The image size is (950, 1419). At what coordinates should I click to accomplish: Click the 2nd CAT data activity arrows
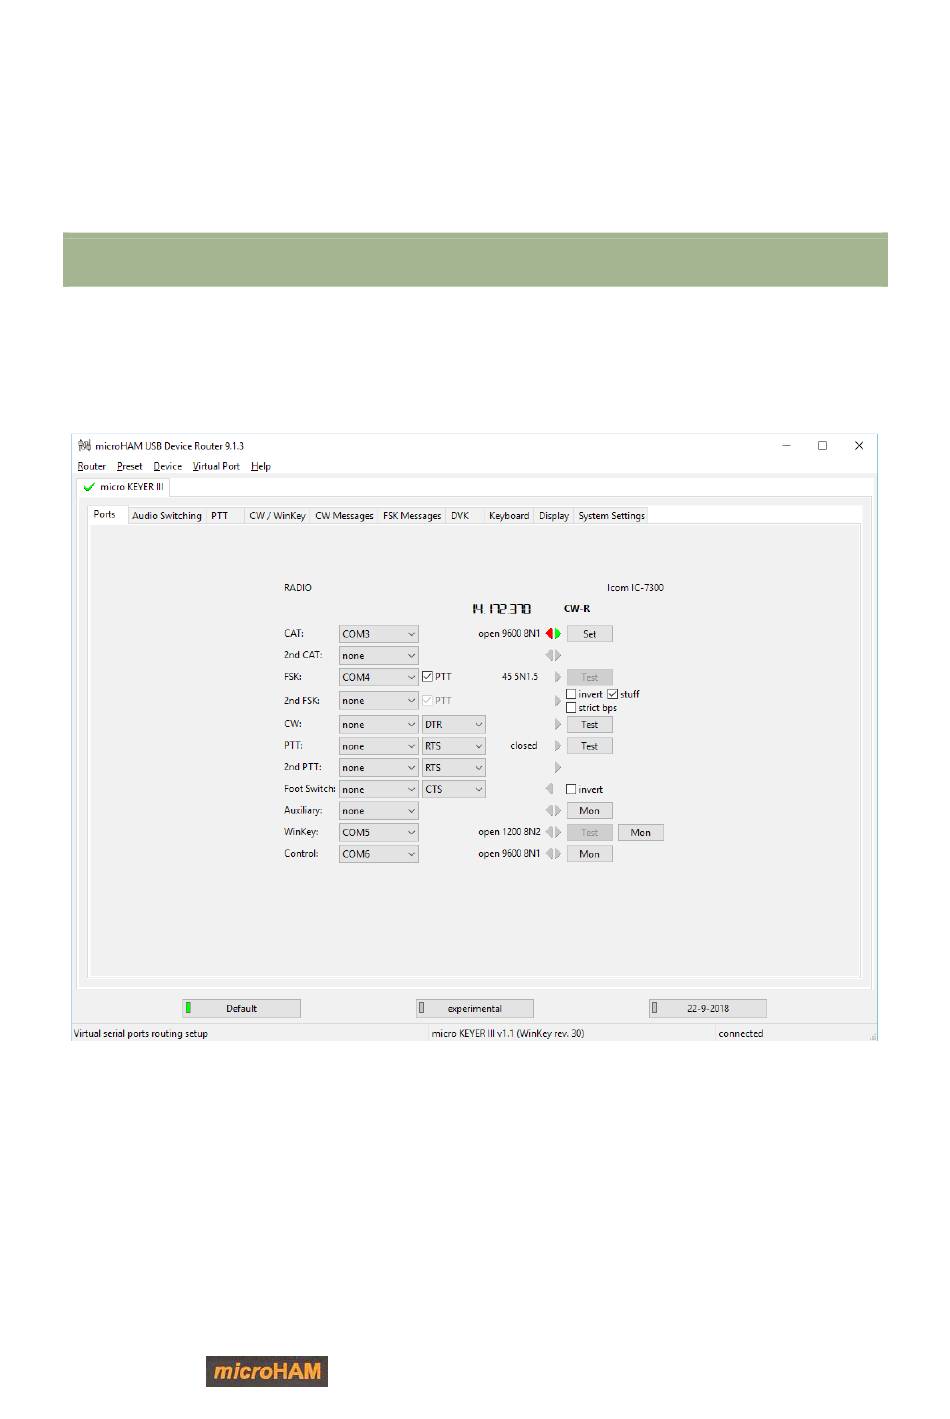tap(553, 656)
